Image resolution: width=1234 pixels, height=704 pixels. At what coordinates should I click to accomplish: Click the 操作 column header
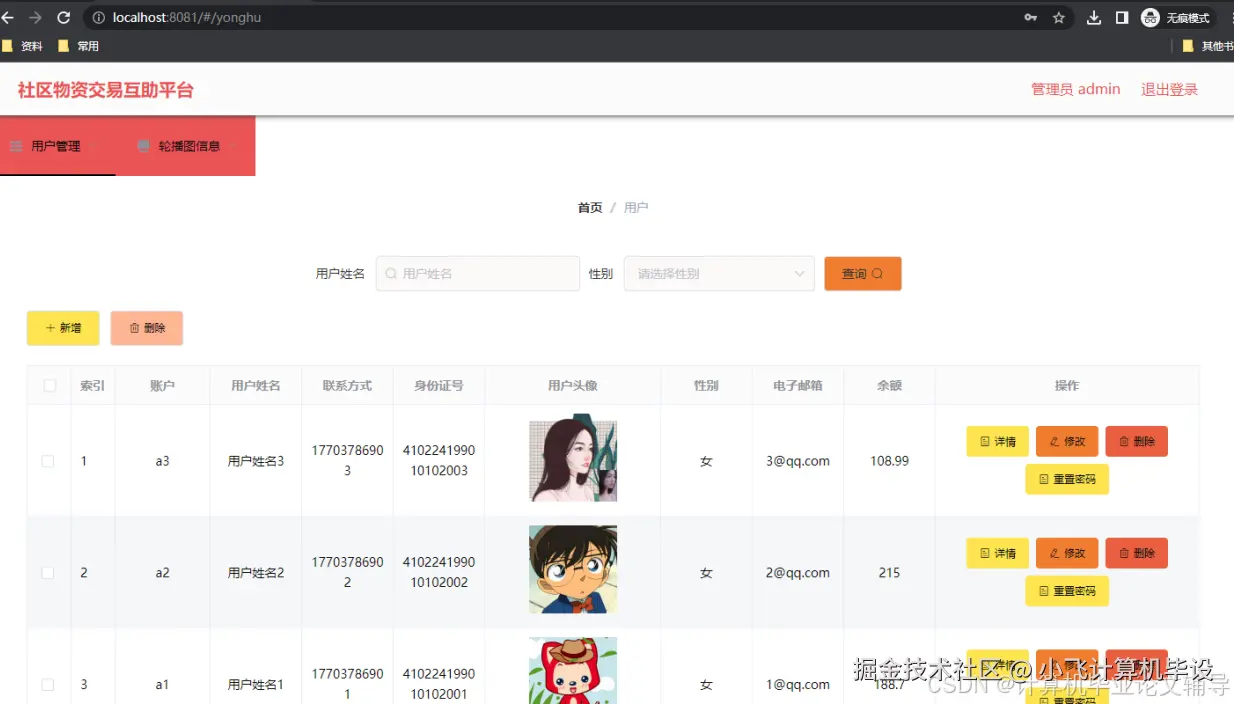1067,386
